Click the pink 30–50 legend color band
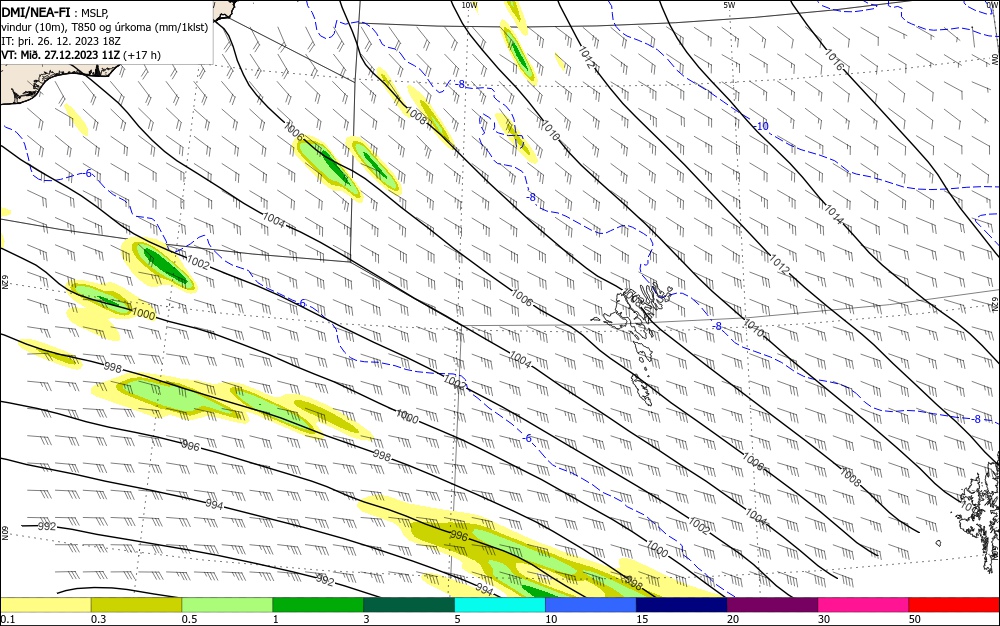 click(x=864, y=605)
